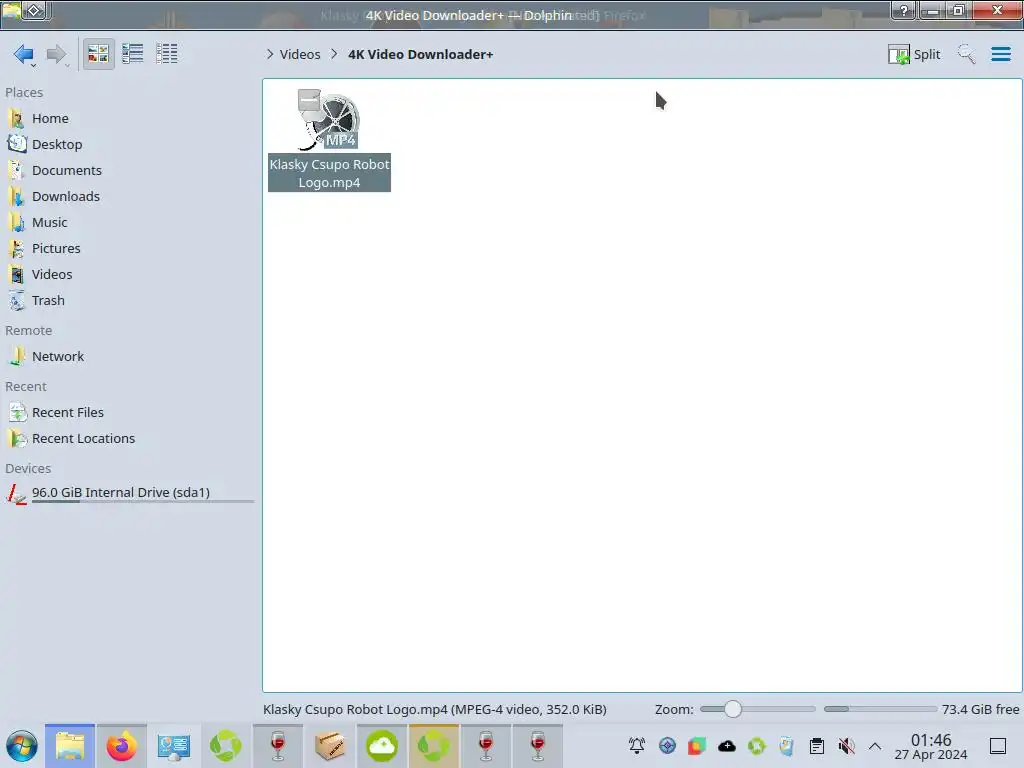
Task: Click the show desktop button
Action: 998,746
